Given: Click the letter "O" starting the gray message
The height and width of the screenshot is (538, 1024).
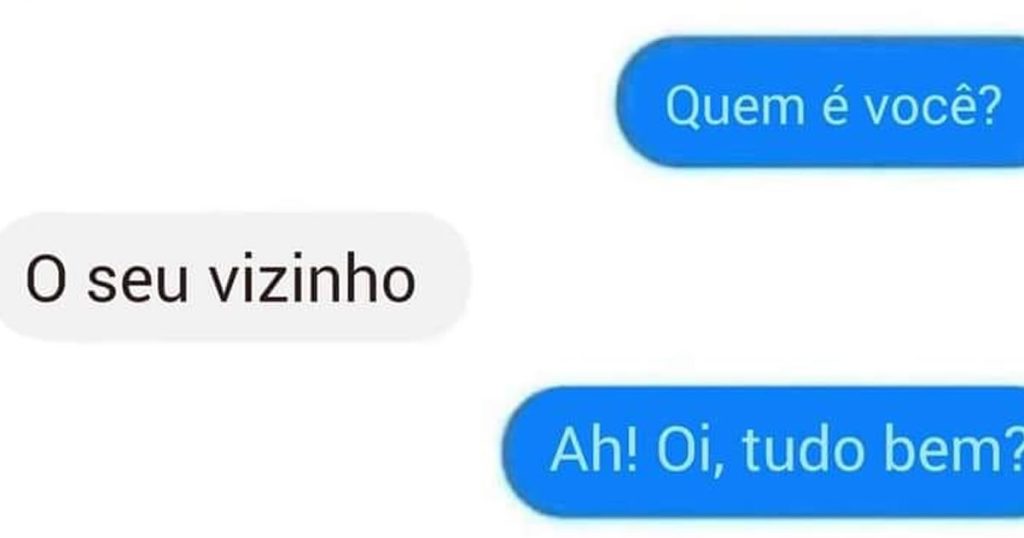Looking at the screenshot, I should click(x=46, y=279).
